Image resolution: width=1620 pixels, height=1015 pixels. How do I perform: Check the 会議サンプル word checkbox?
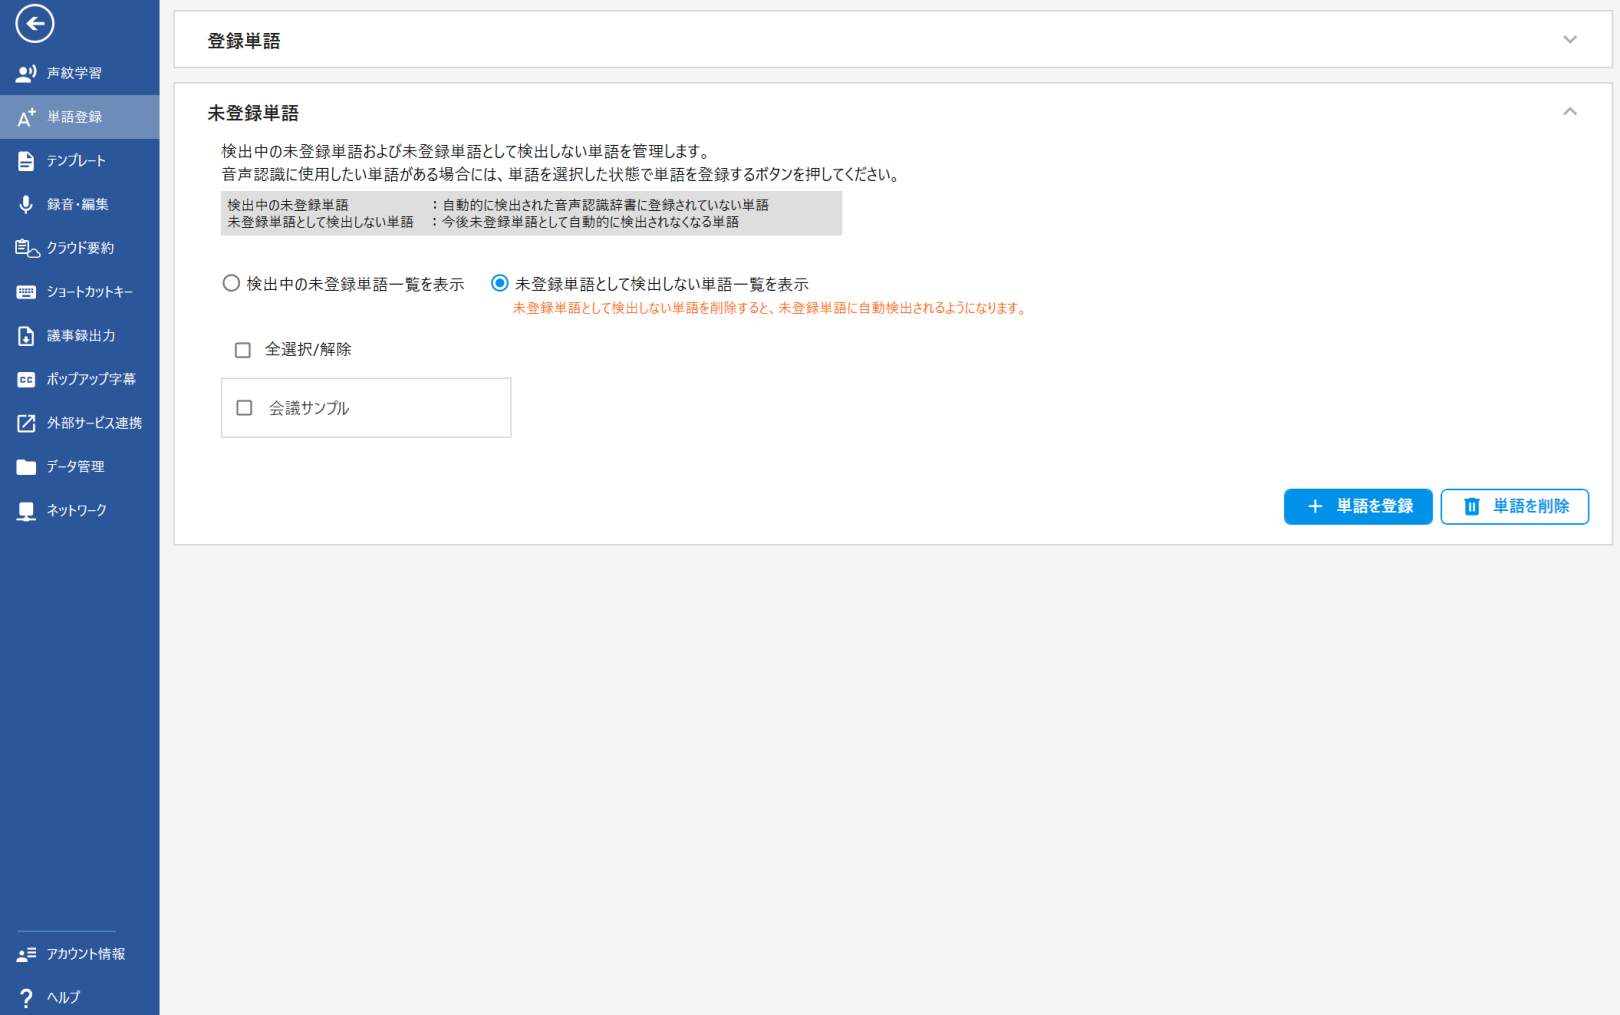[x=244, y=408]
